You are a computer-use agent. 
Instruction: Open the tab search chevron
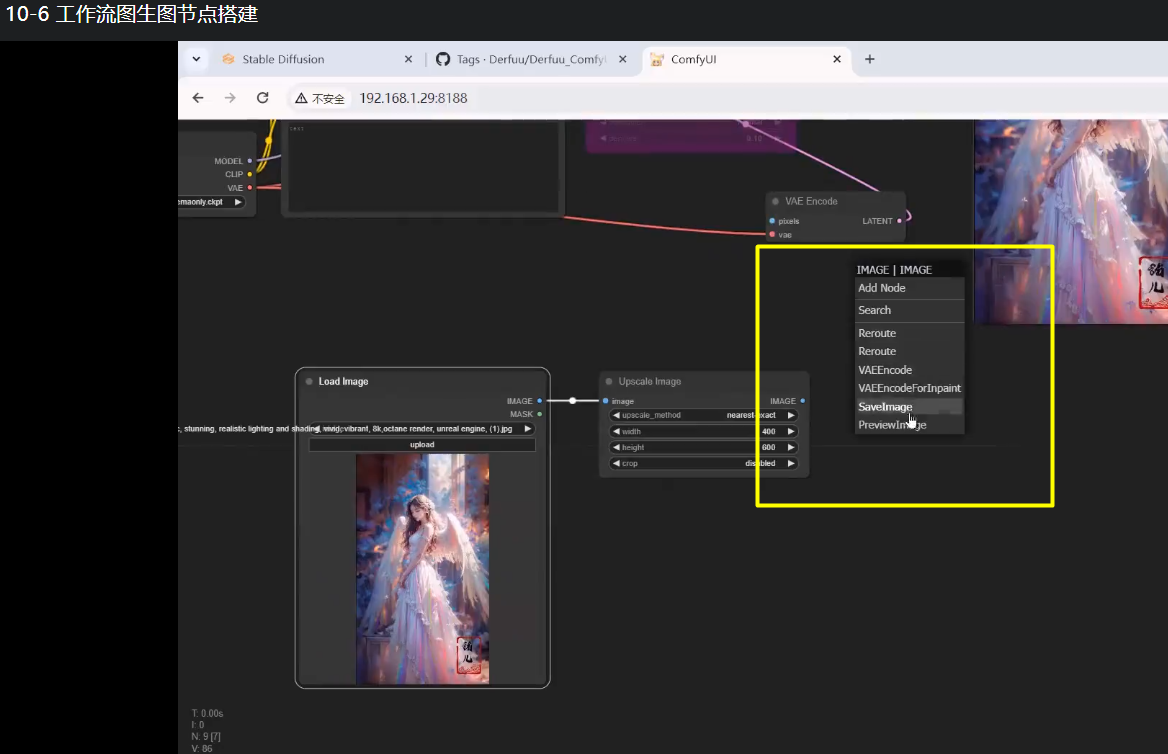196,59
